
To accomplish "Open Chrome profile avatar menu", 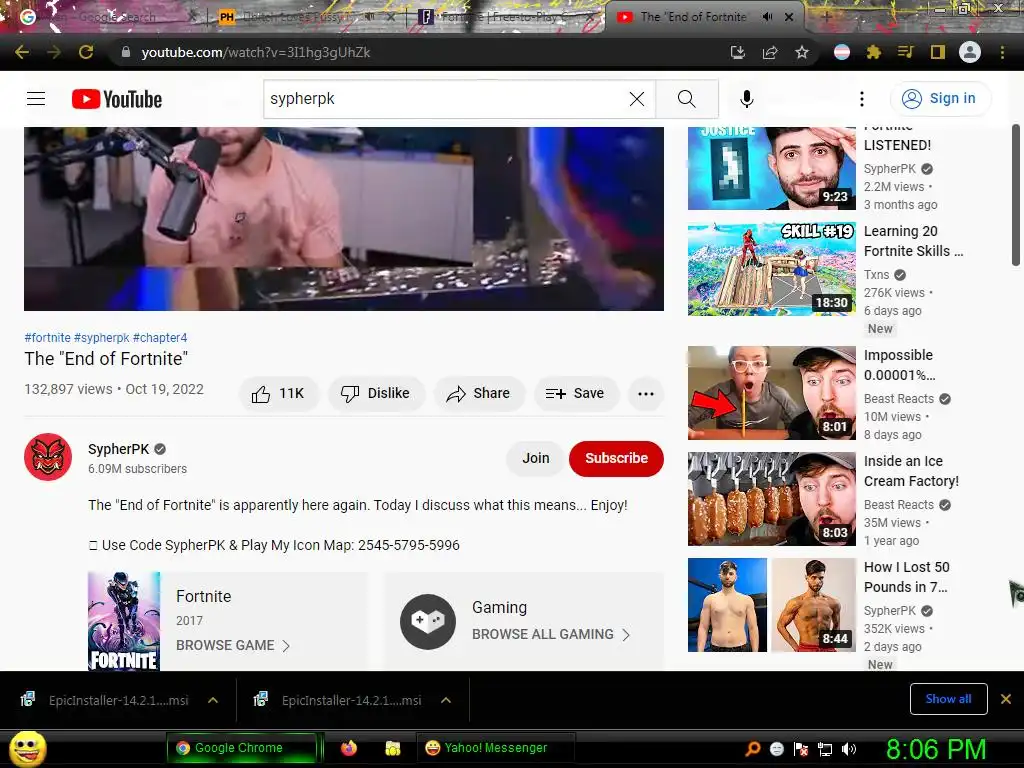I will [970, 52].
